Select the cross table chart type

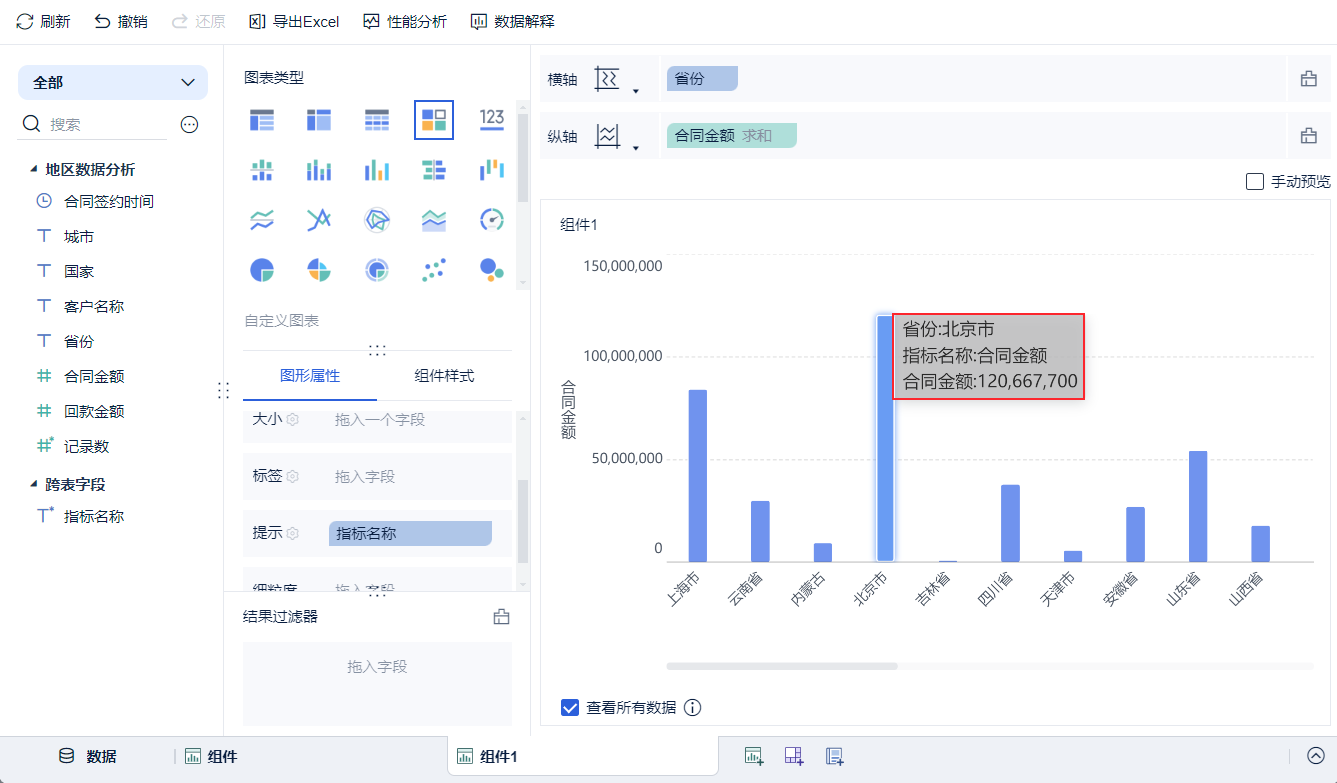pyautogui.click(x=319, y=120)
